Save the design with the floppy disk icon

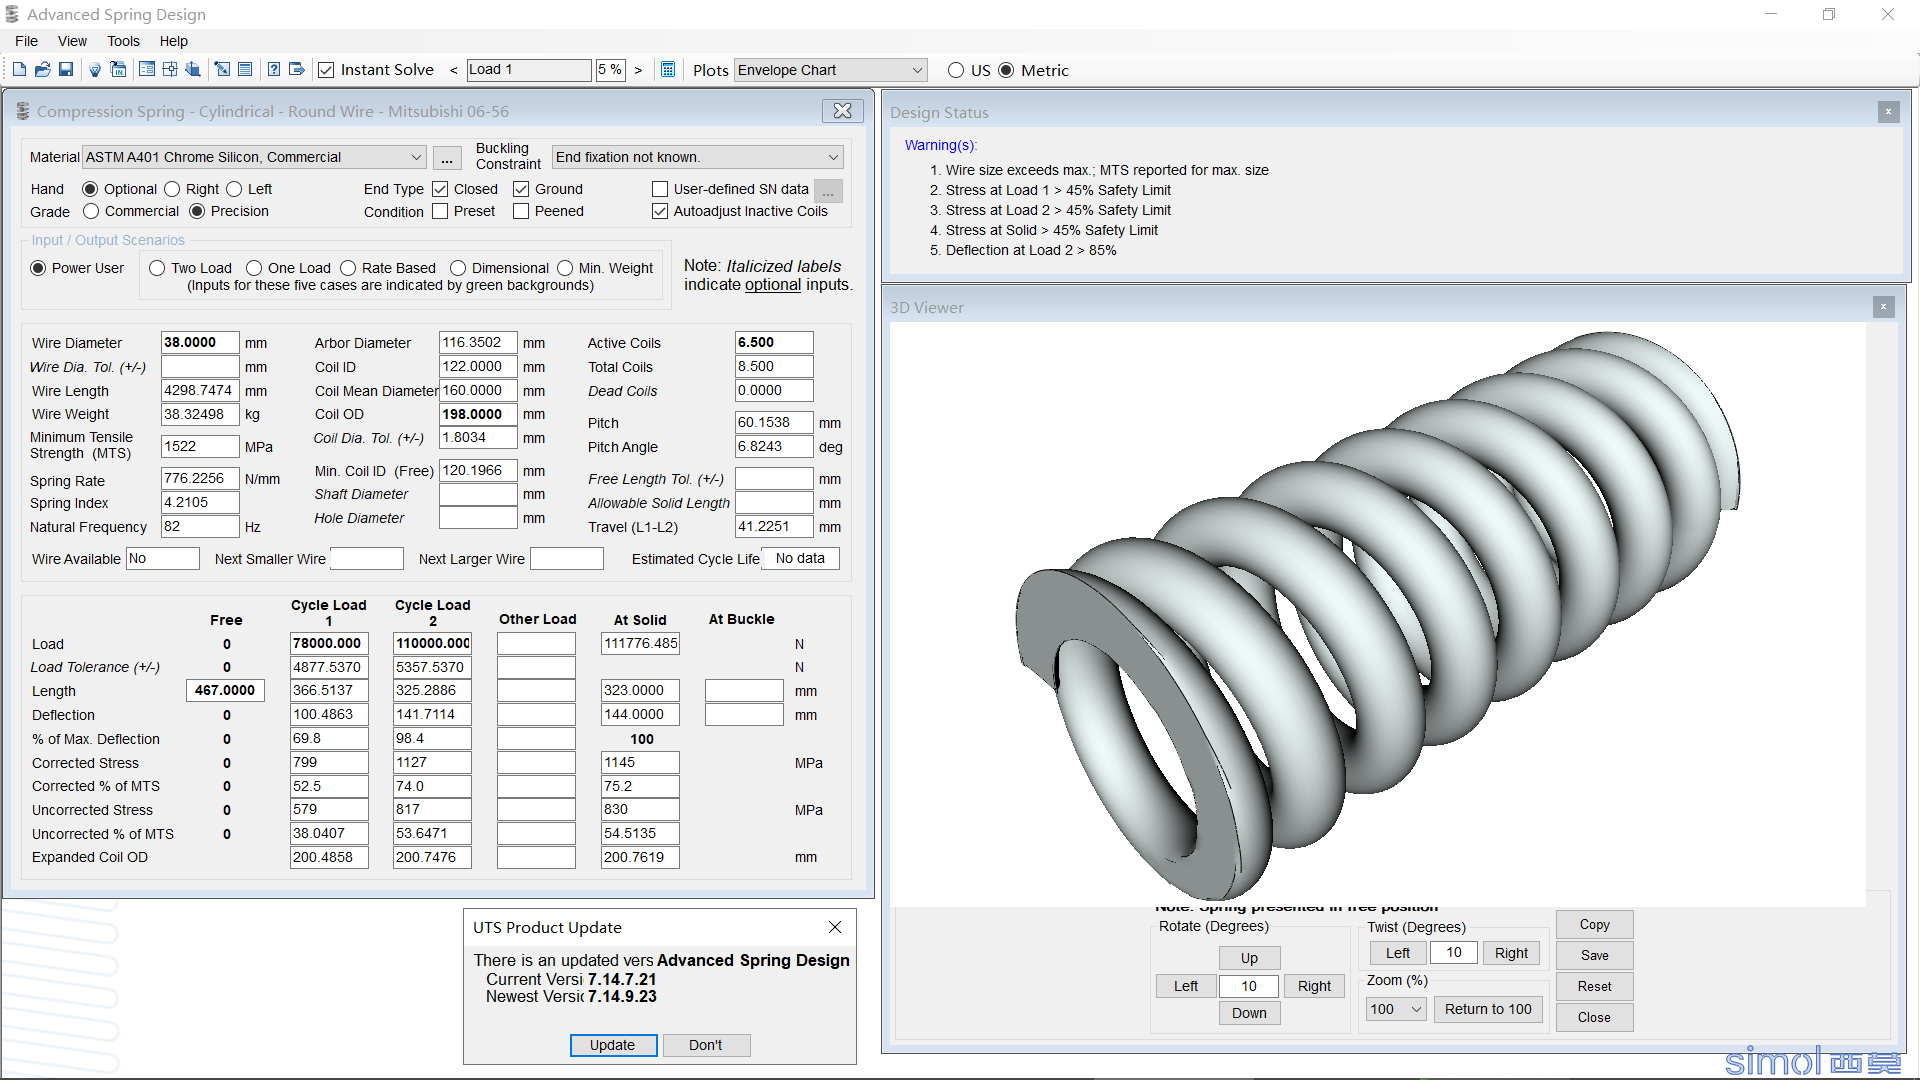coord(66,70)
